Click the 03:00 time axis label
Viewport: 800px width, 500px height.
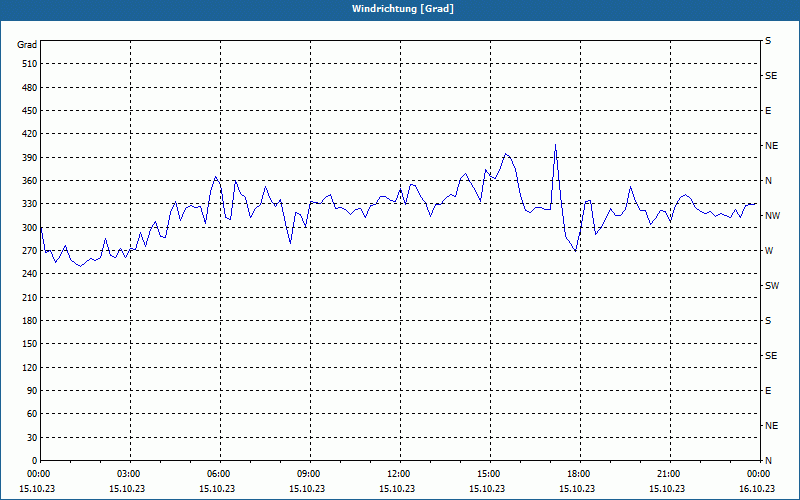(x=128, y=474)
